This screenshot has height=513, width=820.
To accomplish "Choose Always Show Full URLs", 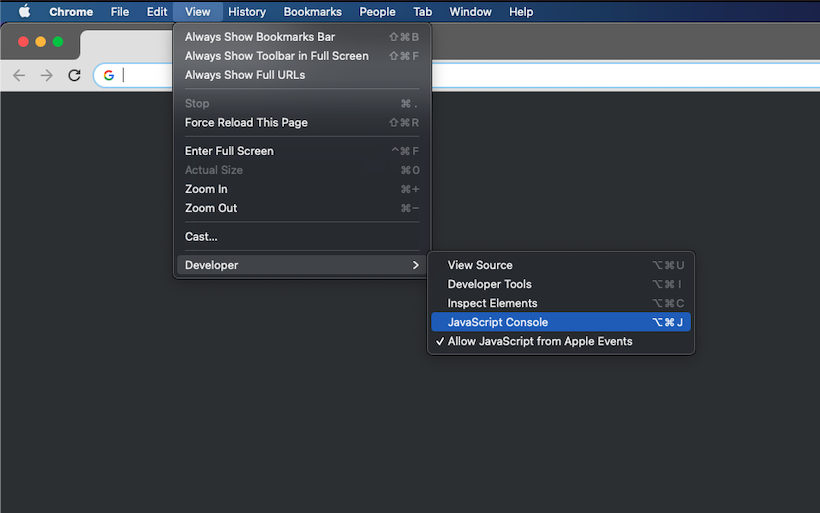I will pyautogui.click(x=302, y=75).
